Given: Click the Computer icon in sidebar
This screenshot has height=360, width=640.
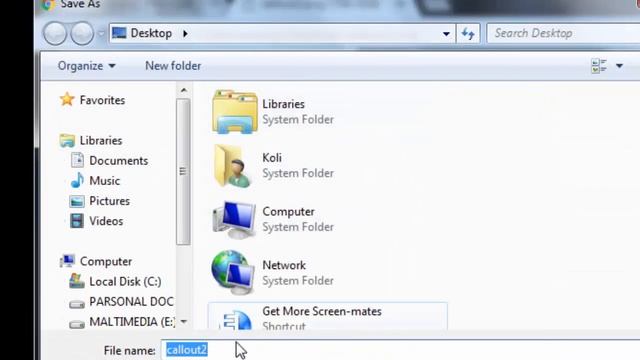Looking at the screenshot, I should click(x=67, y=261).
